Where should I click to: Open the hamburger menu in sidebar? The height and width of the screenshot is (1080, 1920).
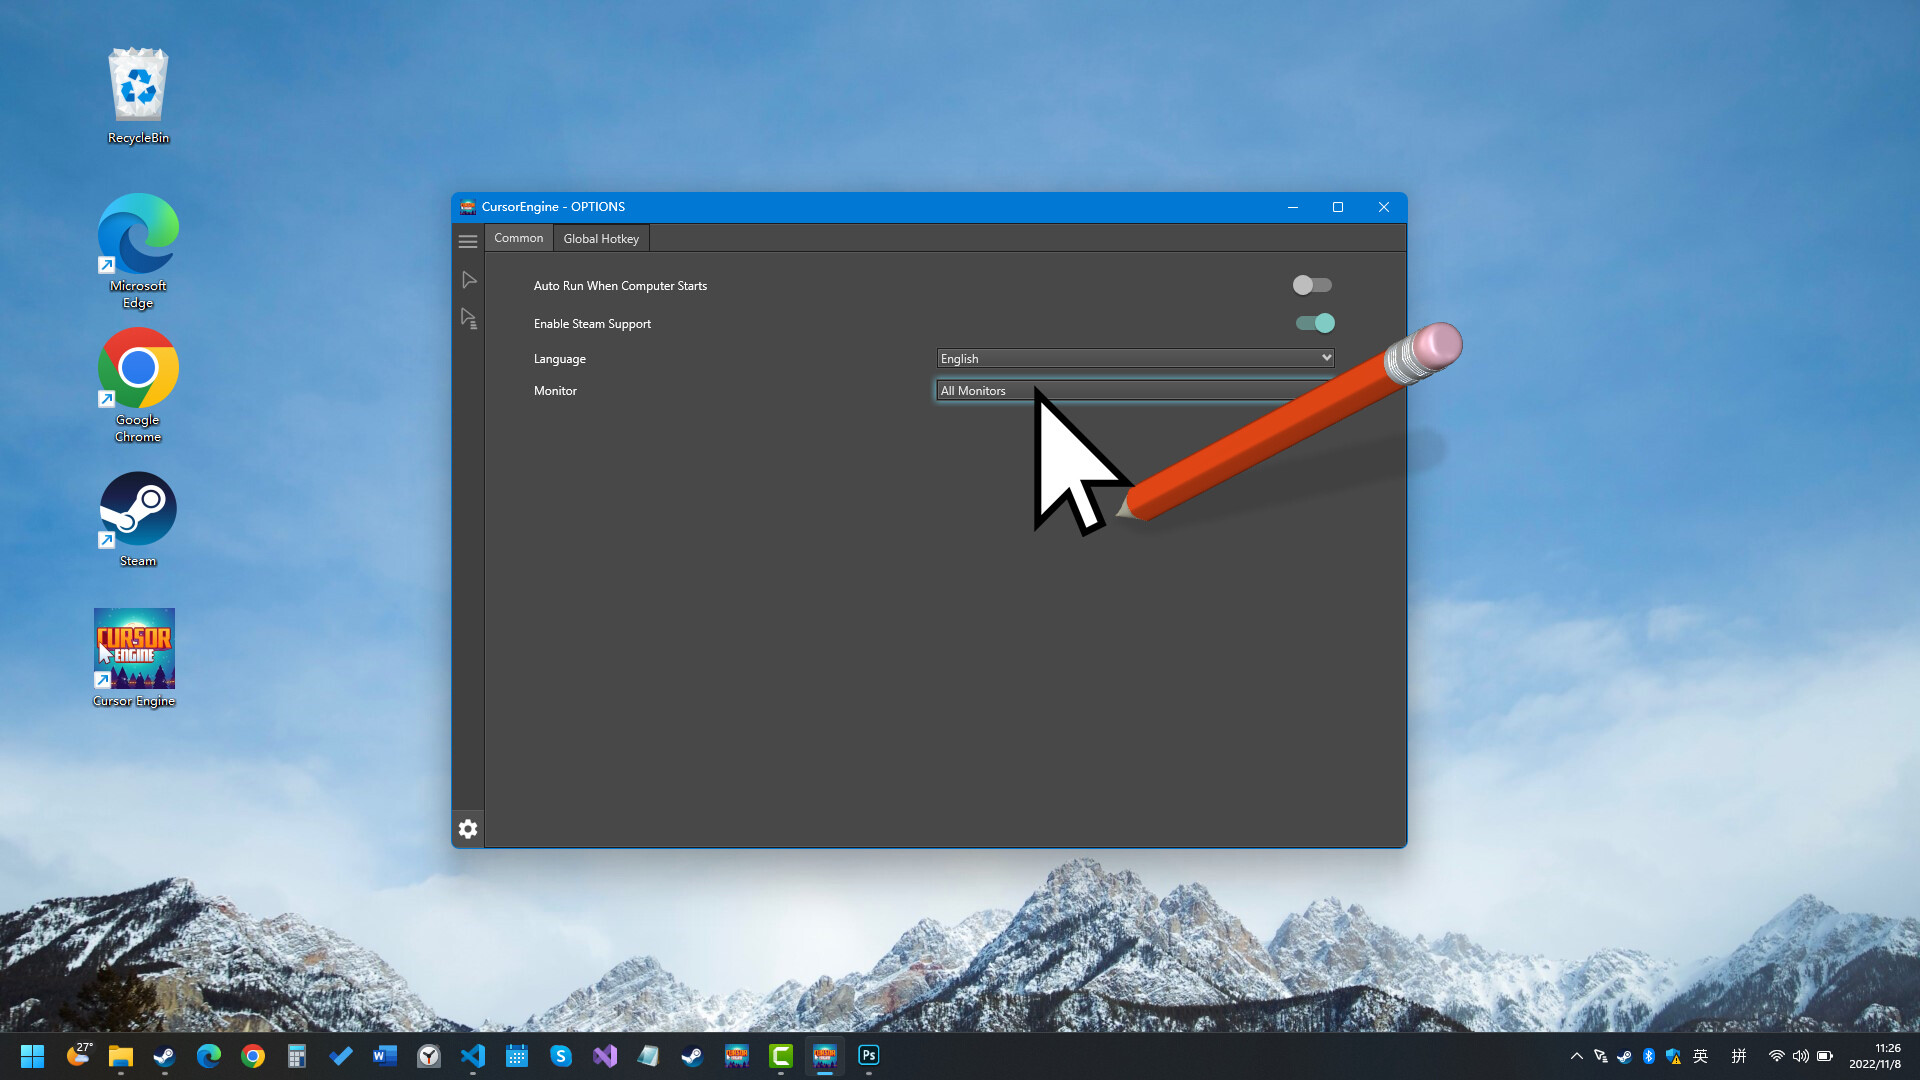[468, 241]
